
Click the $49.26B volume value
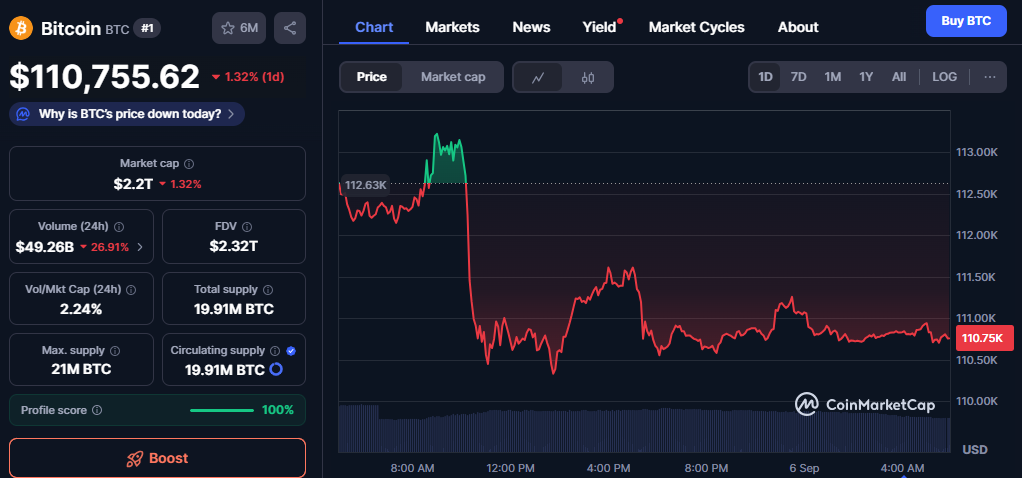point(44,247)
